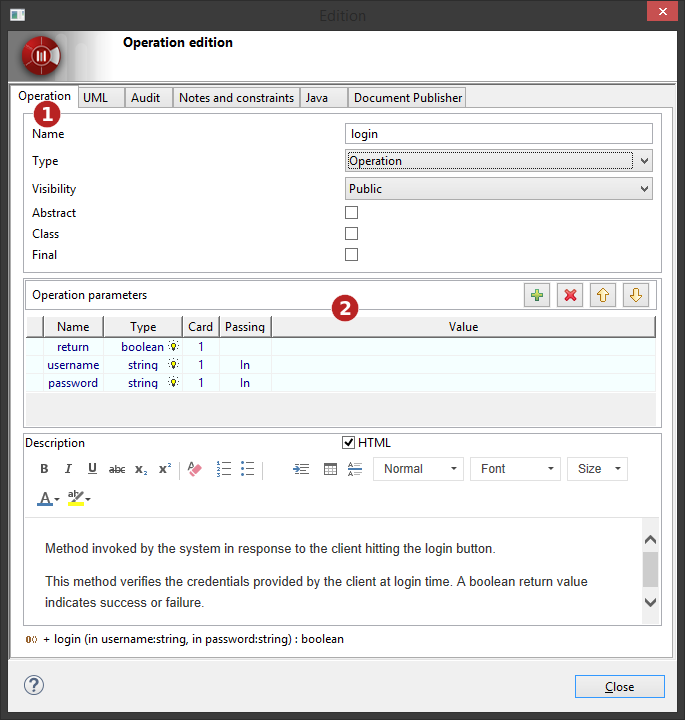Click the remove formatting eraser icon
Image resolution: width=685 pixels, height=720 pixels.
[194, 469]
